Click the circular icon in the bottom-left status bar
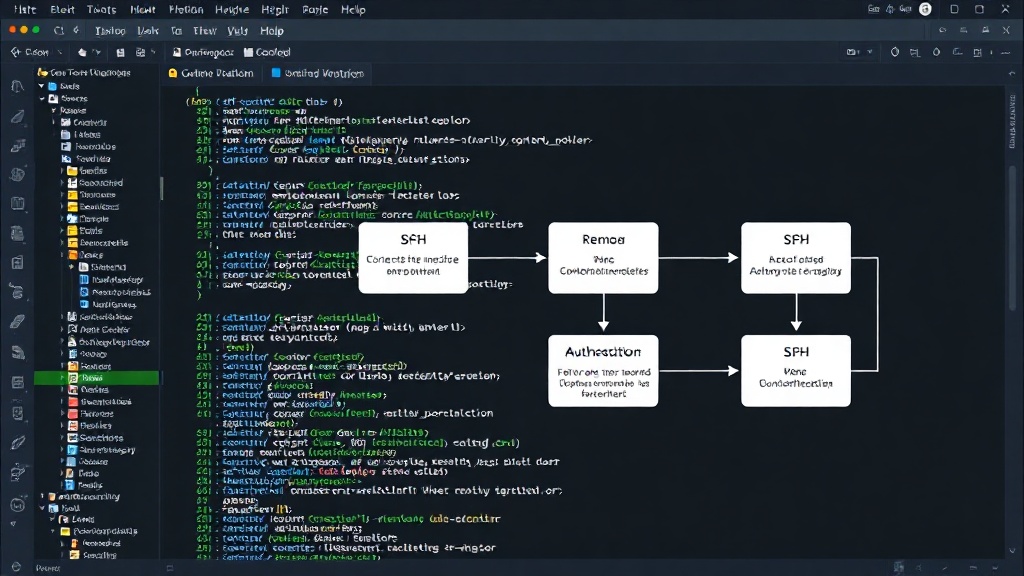The height and width of the screenshot is (576, 1024). [x=16, y=568]
